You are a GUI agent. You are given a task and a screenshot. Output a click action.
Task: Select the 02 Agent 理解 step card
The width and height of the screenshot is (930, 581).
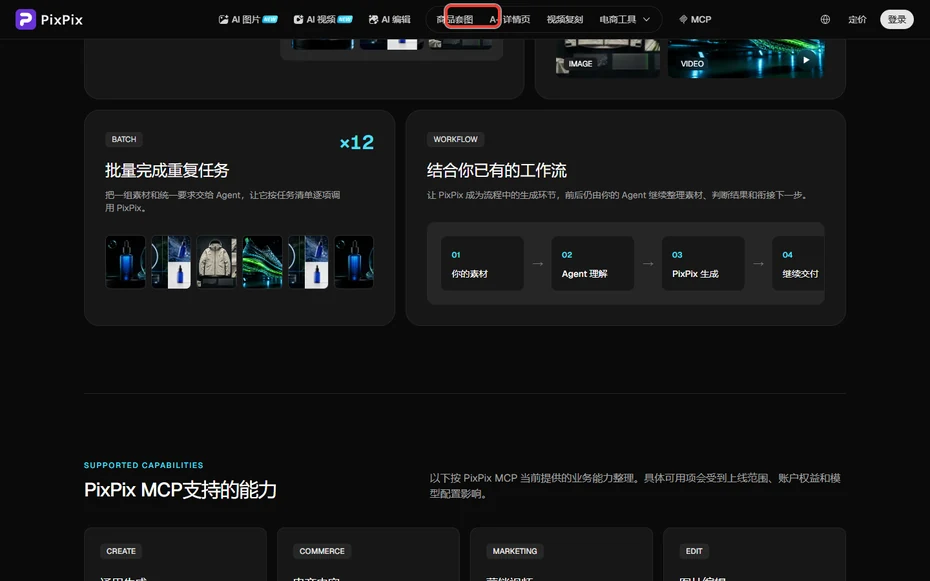pos(593,263)
